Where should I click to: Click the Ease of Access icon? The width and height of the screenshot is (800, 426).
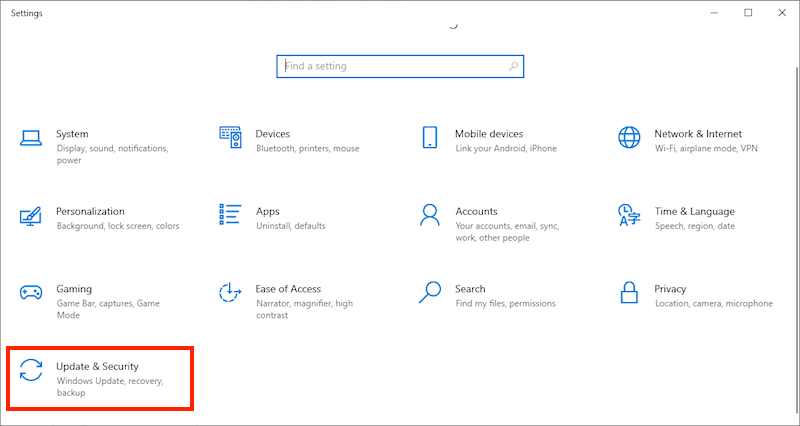point(230,292)
